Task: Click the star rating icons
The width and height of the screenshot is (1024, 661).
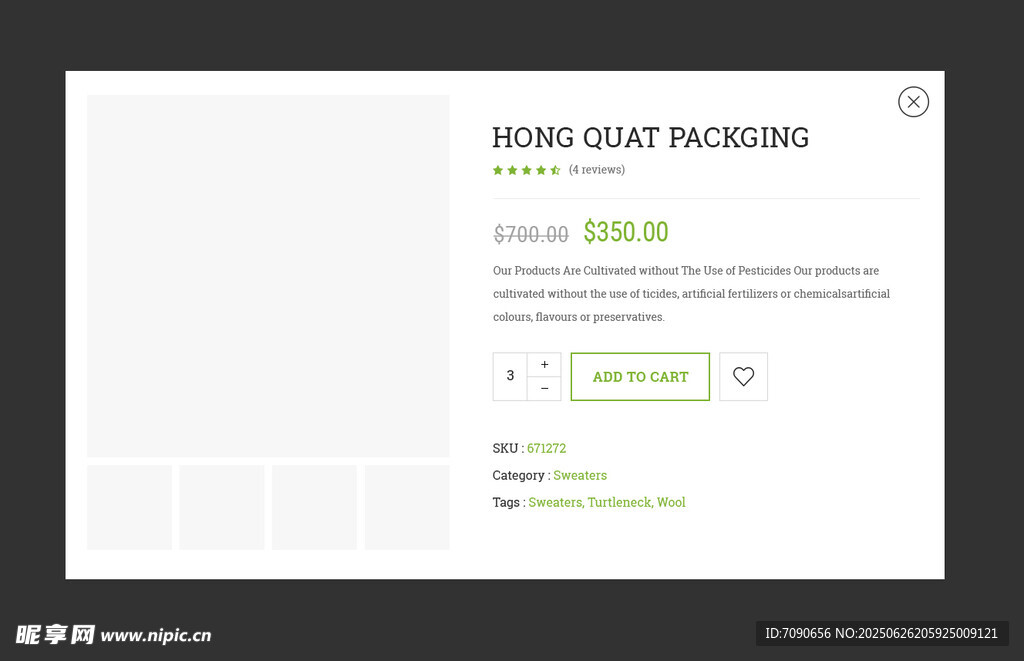Action: pyautogui.click(x=526, y=170)
